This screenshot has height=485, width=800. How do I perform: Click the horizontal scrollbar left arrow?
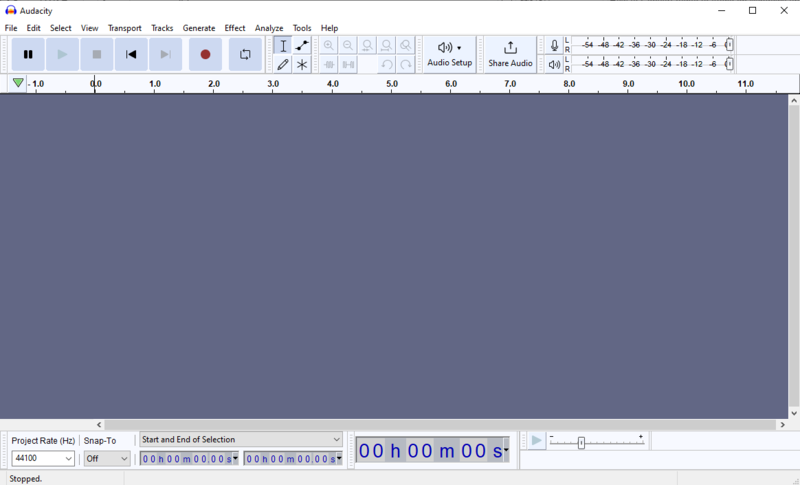99,424
